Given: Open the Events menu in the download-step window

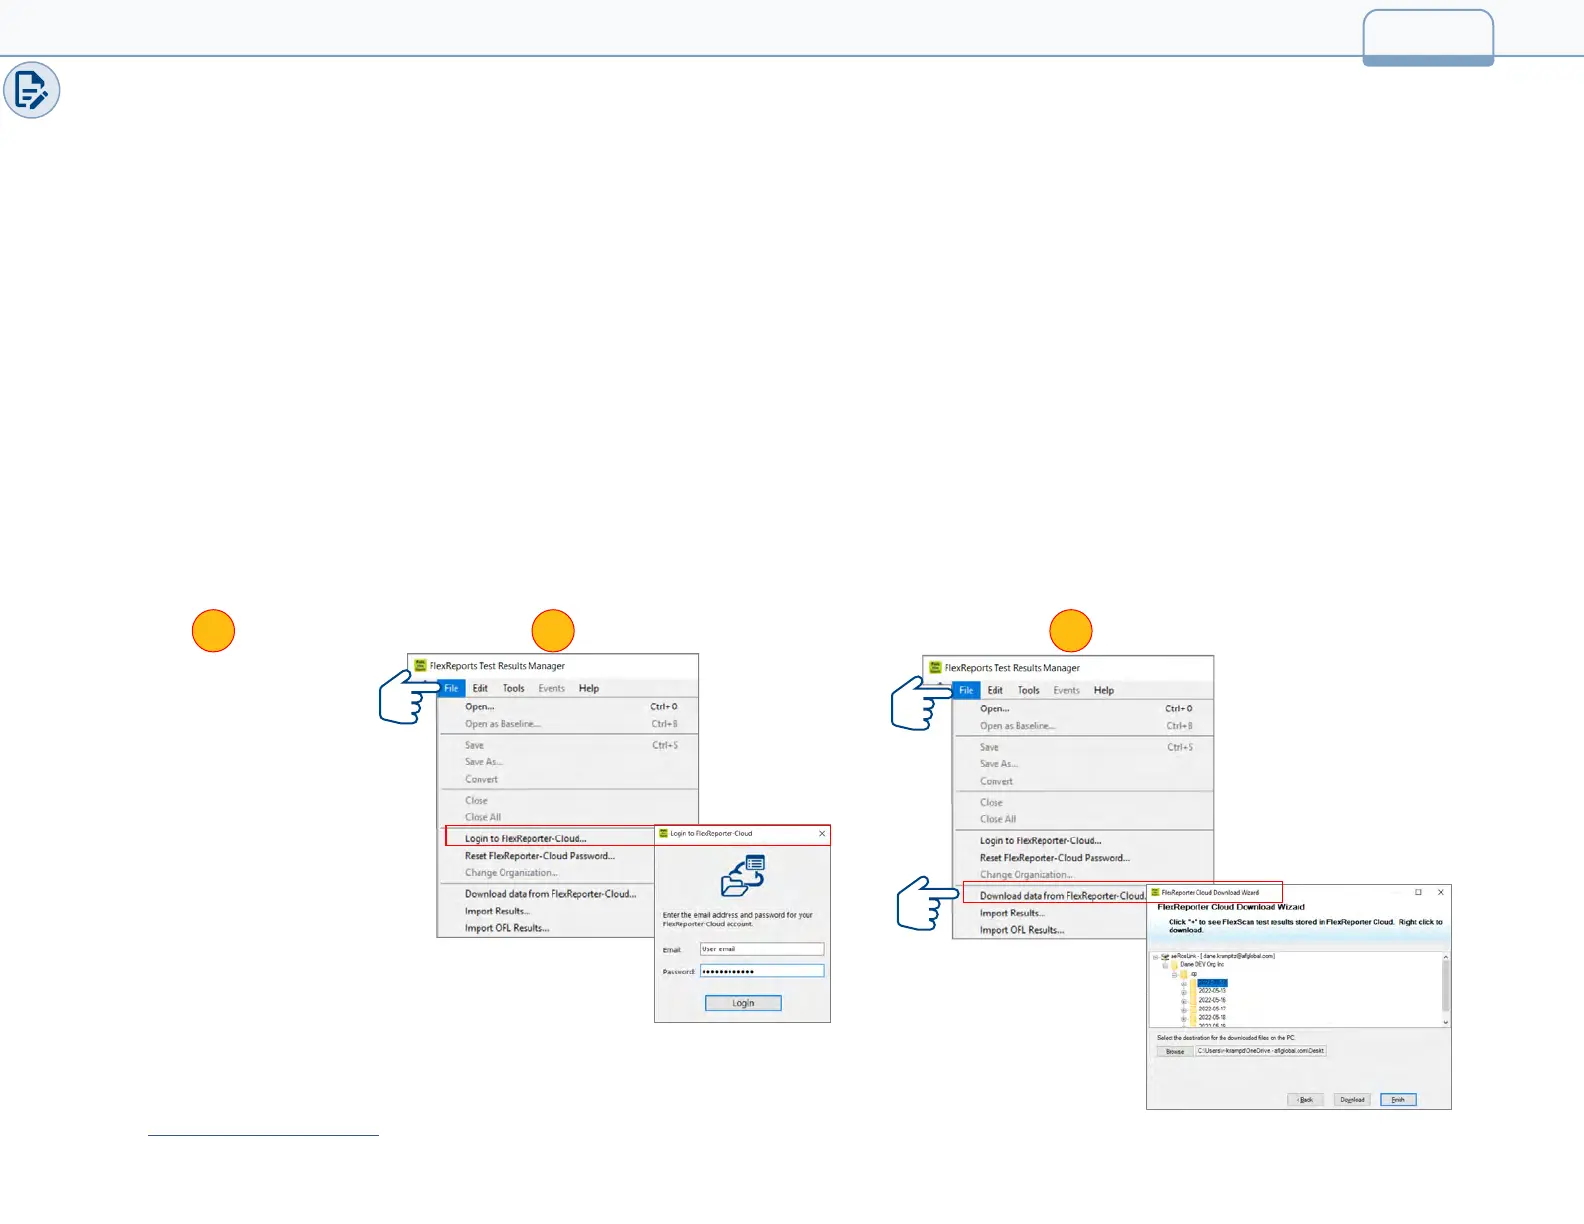Looking at the screenshot, I should [1066, 690].
